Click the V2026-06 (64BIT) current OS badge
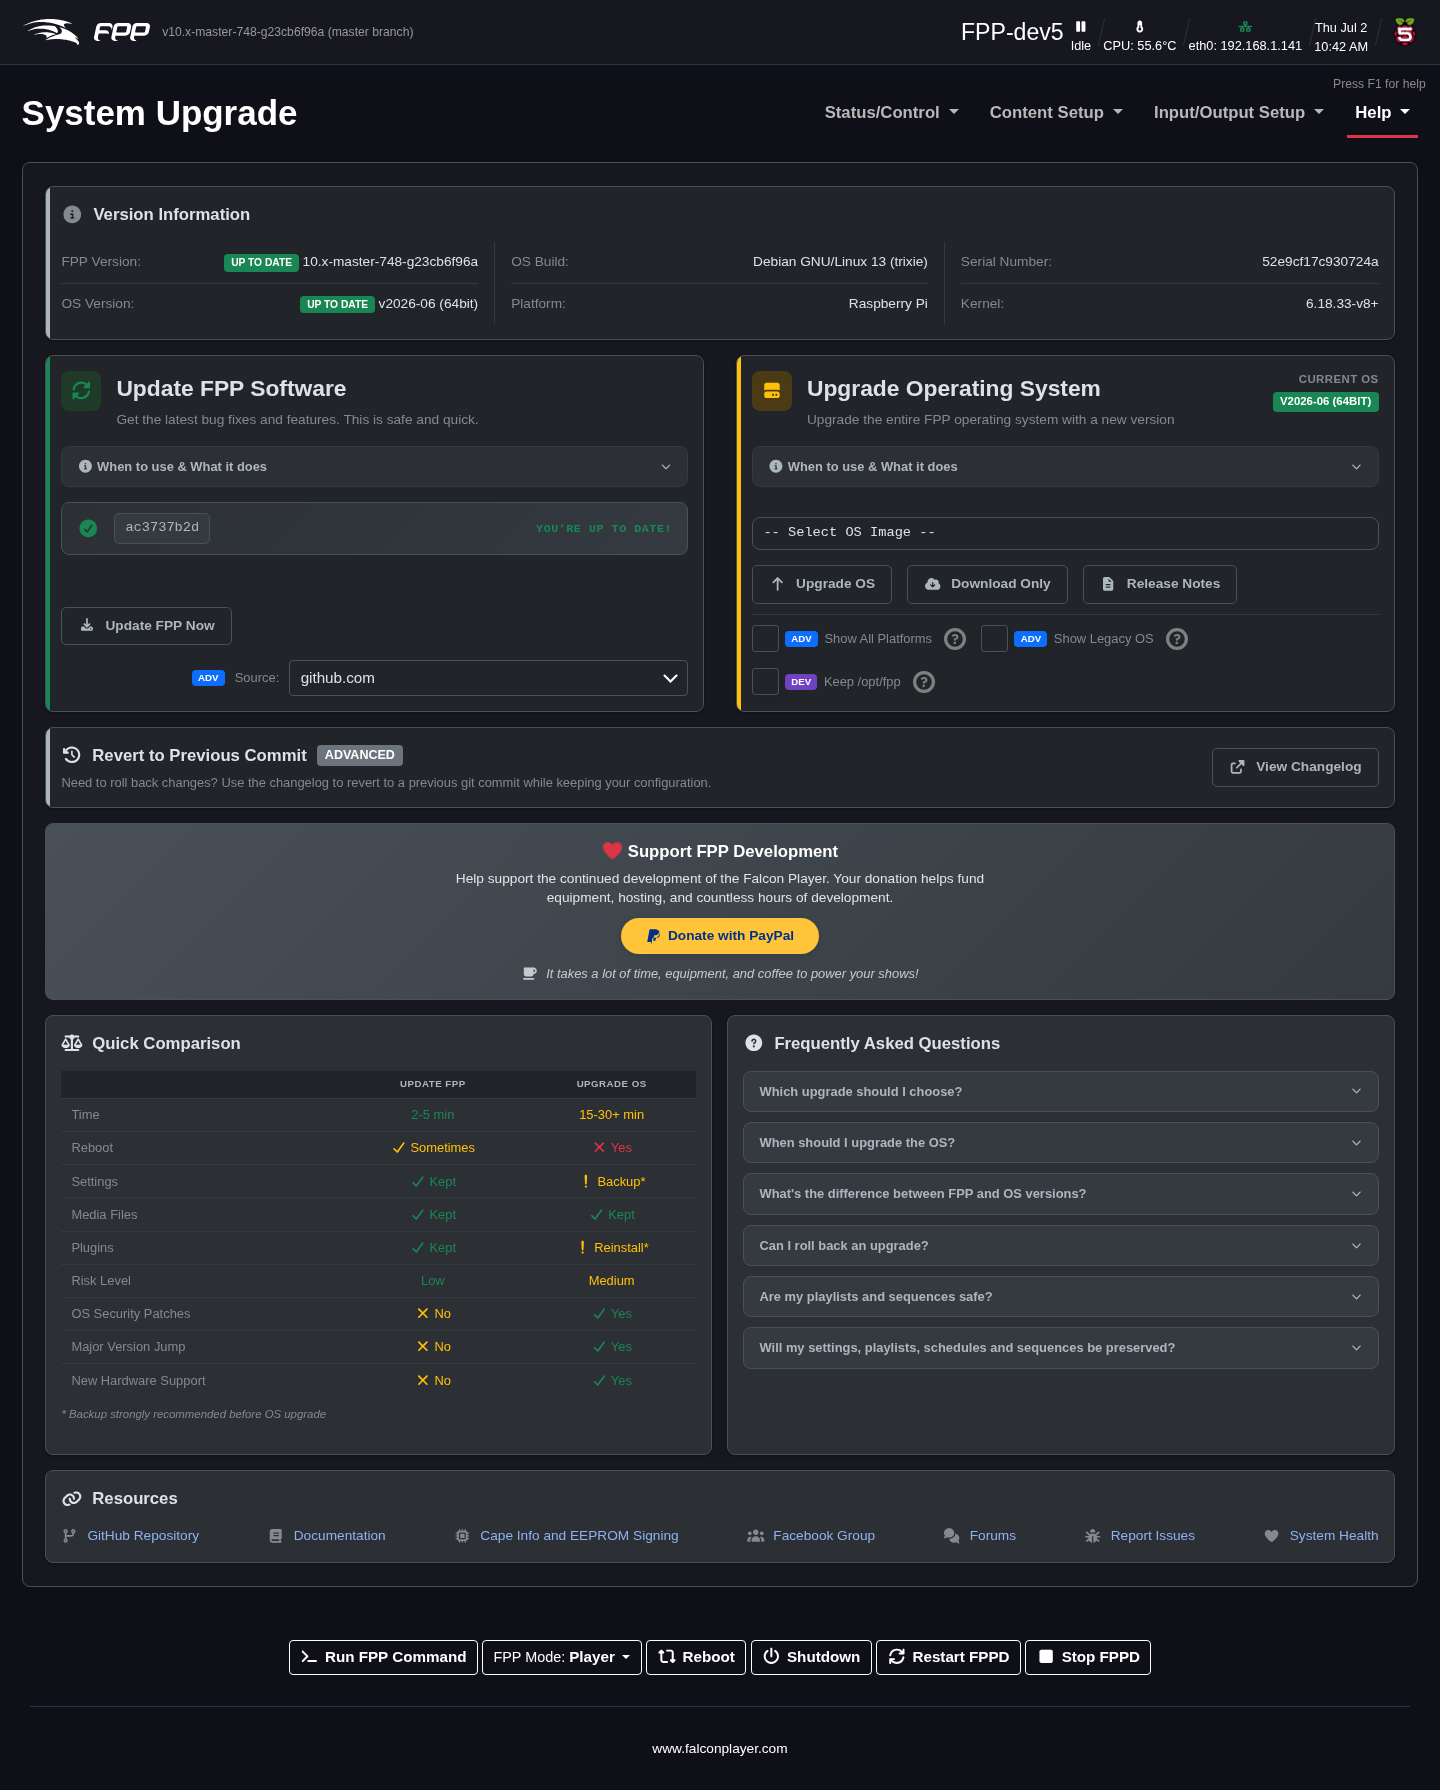Viewport: 1440px width, 1790px height. tap(1326, 401)
